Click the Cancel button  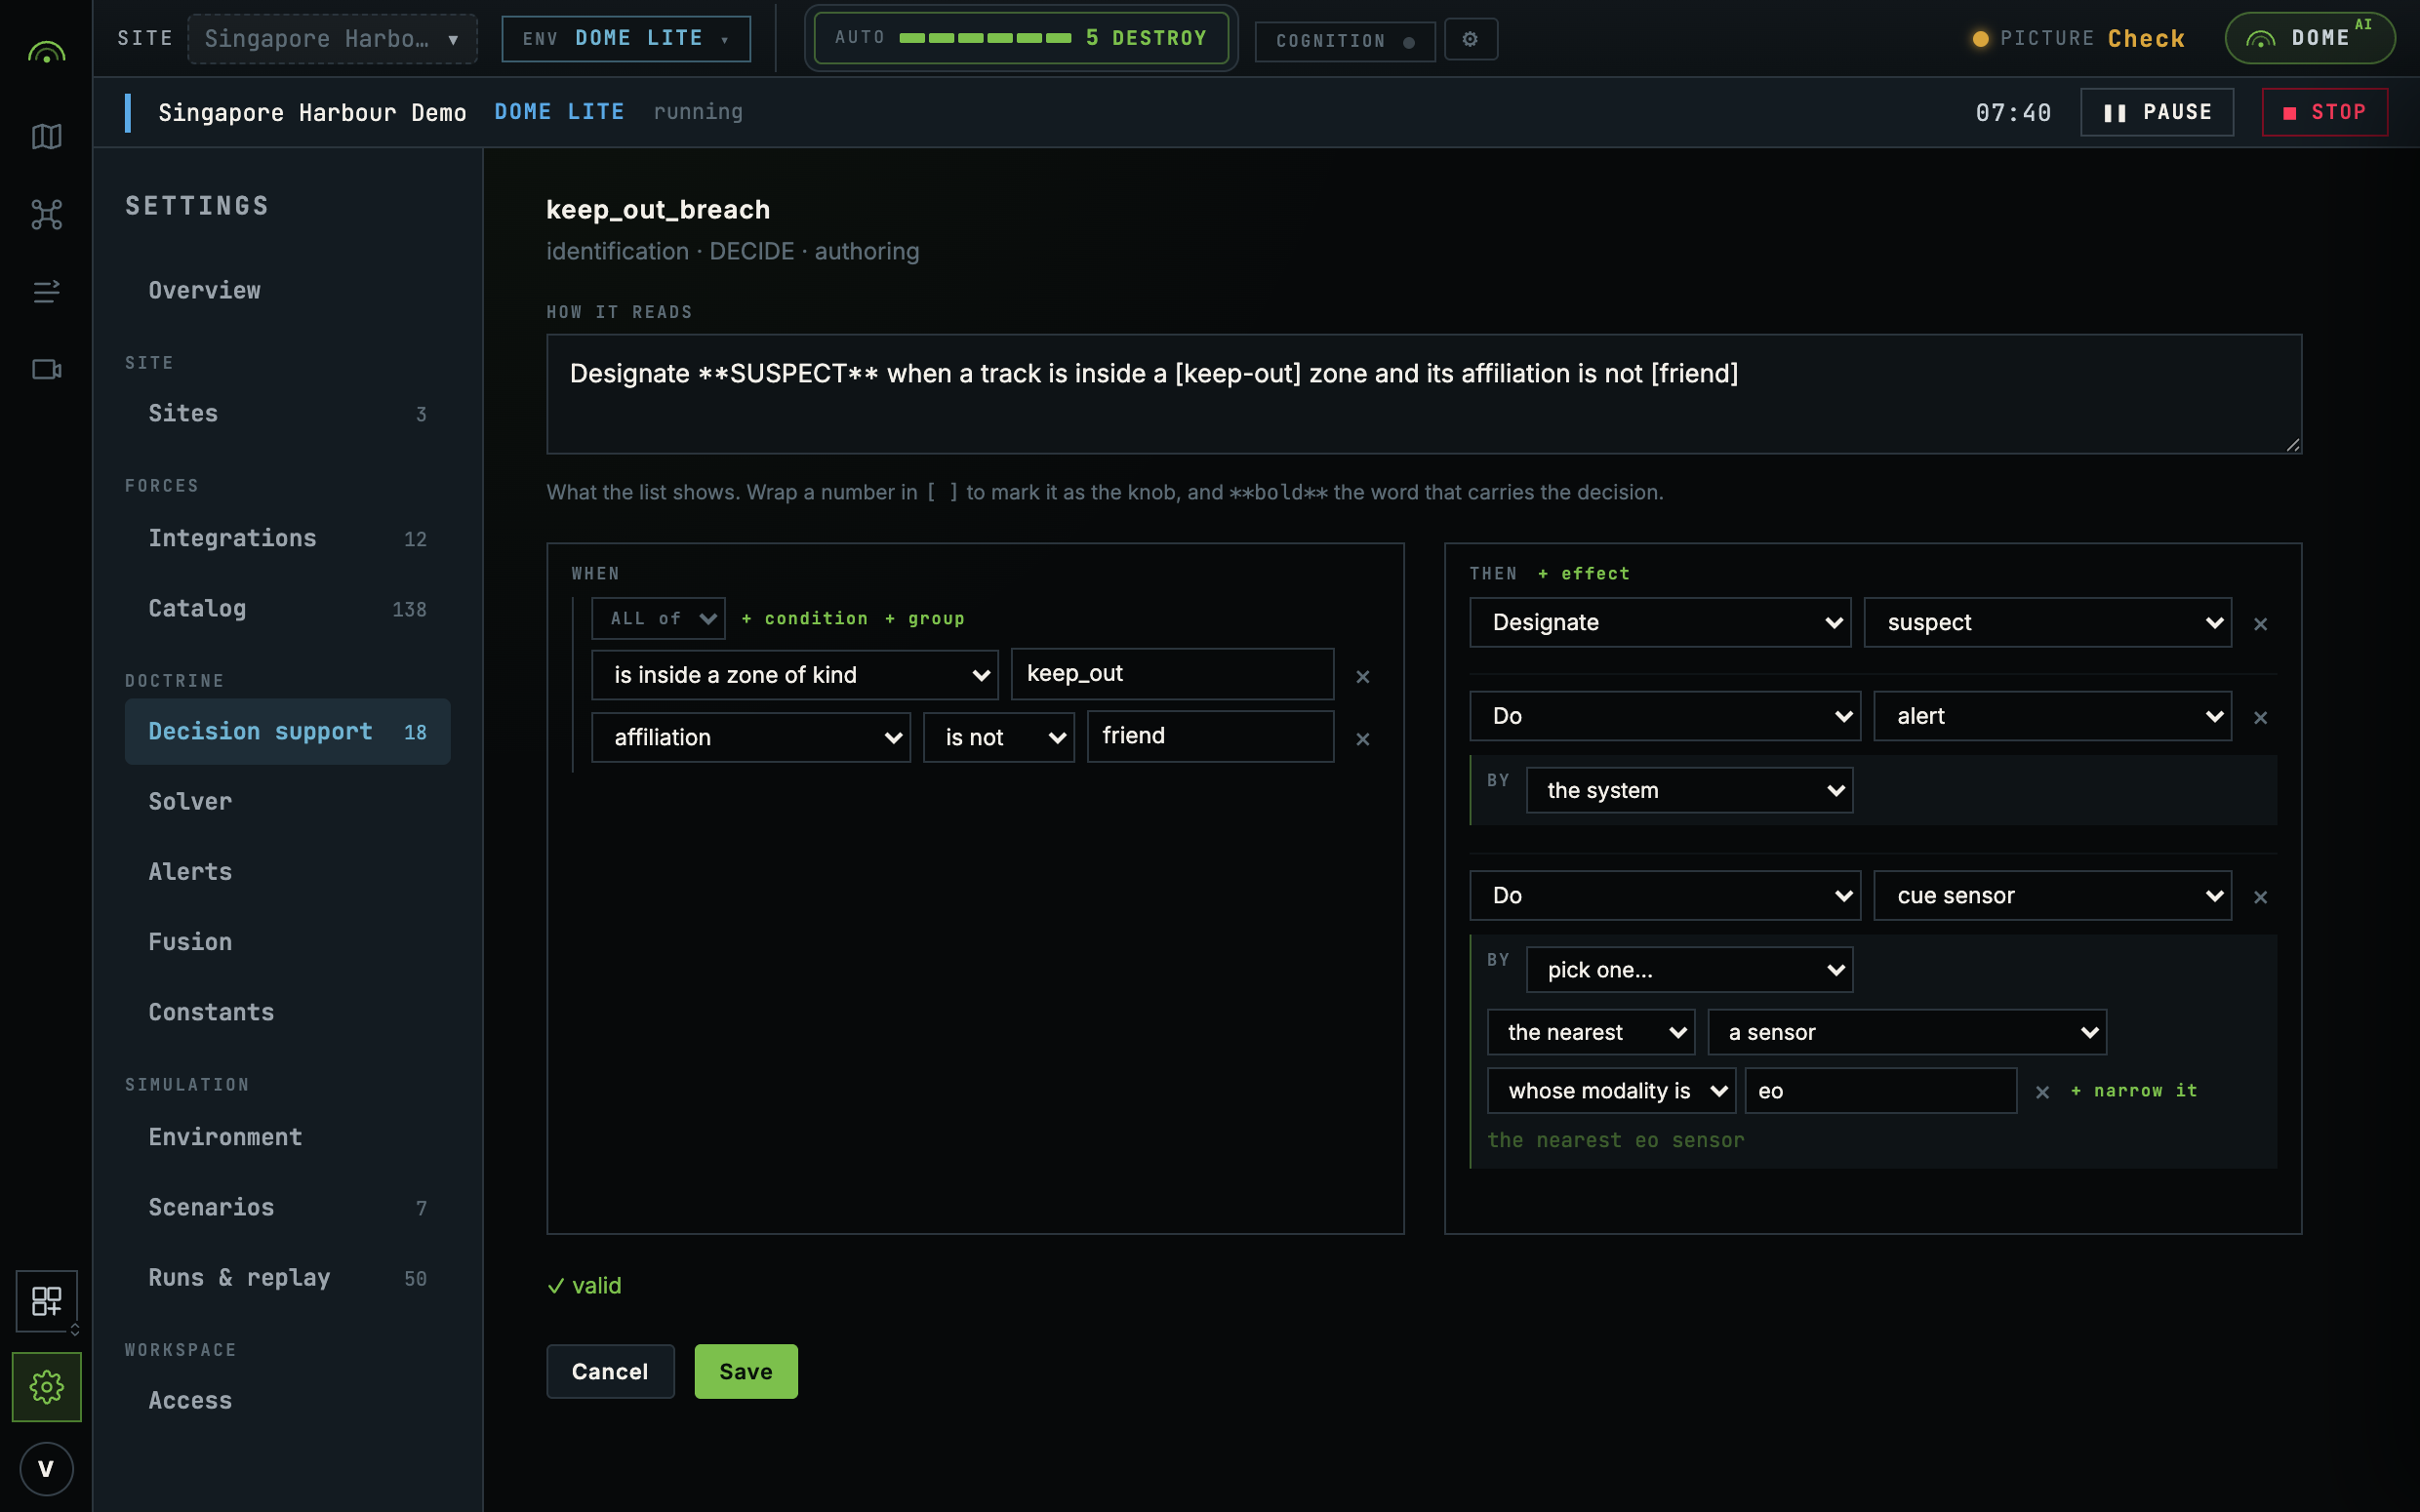[610, 1372]
